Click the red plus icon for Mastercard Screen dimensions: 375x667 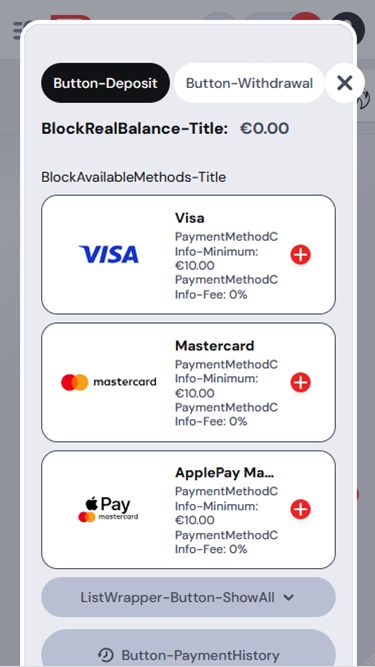coord(301,382)
